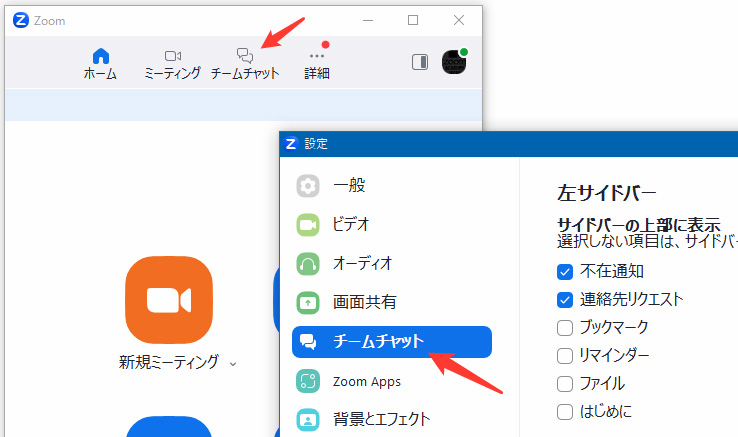Check the はじめに checkbox

[565, 411]
